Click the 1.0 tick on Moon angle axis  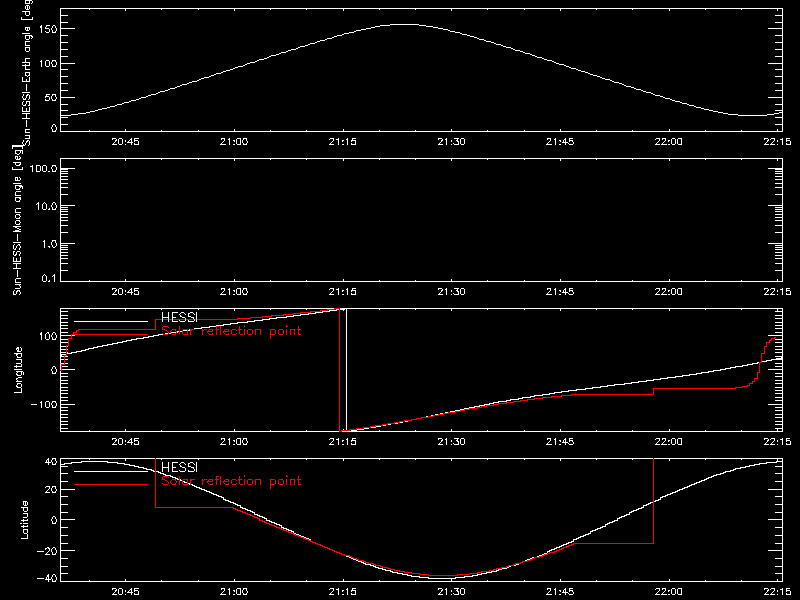49,244
